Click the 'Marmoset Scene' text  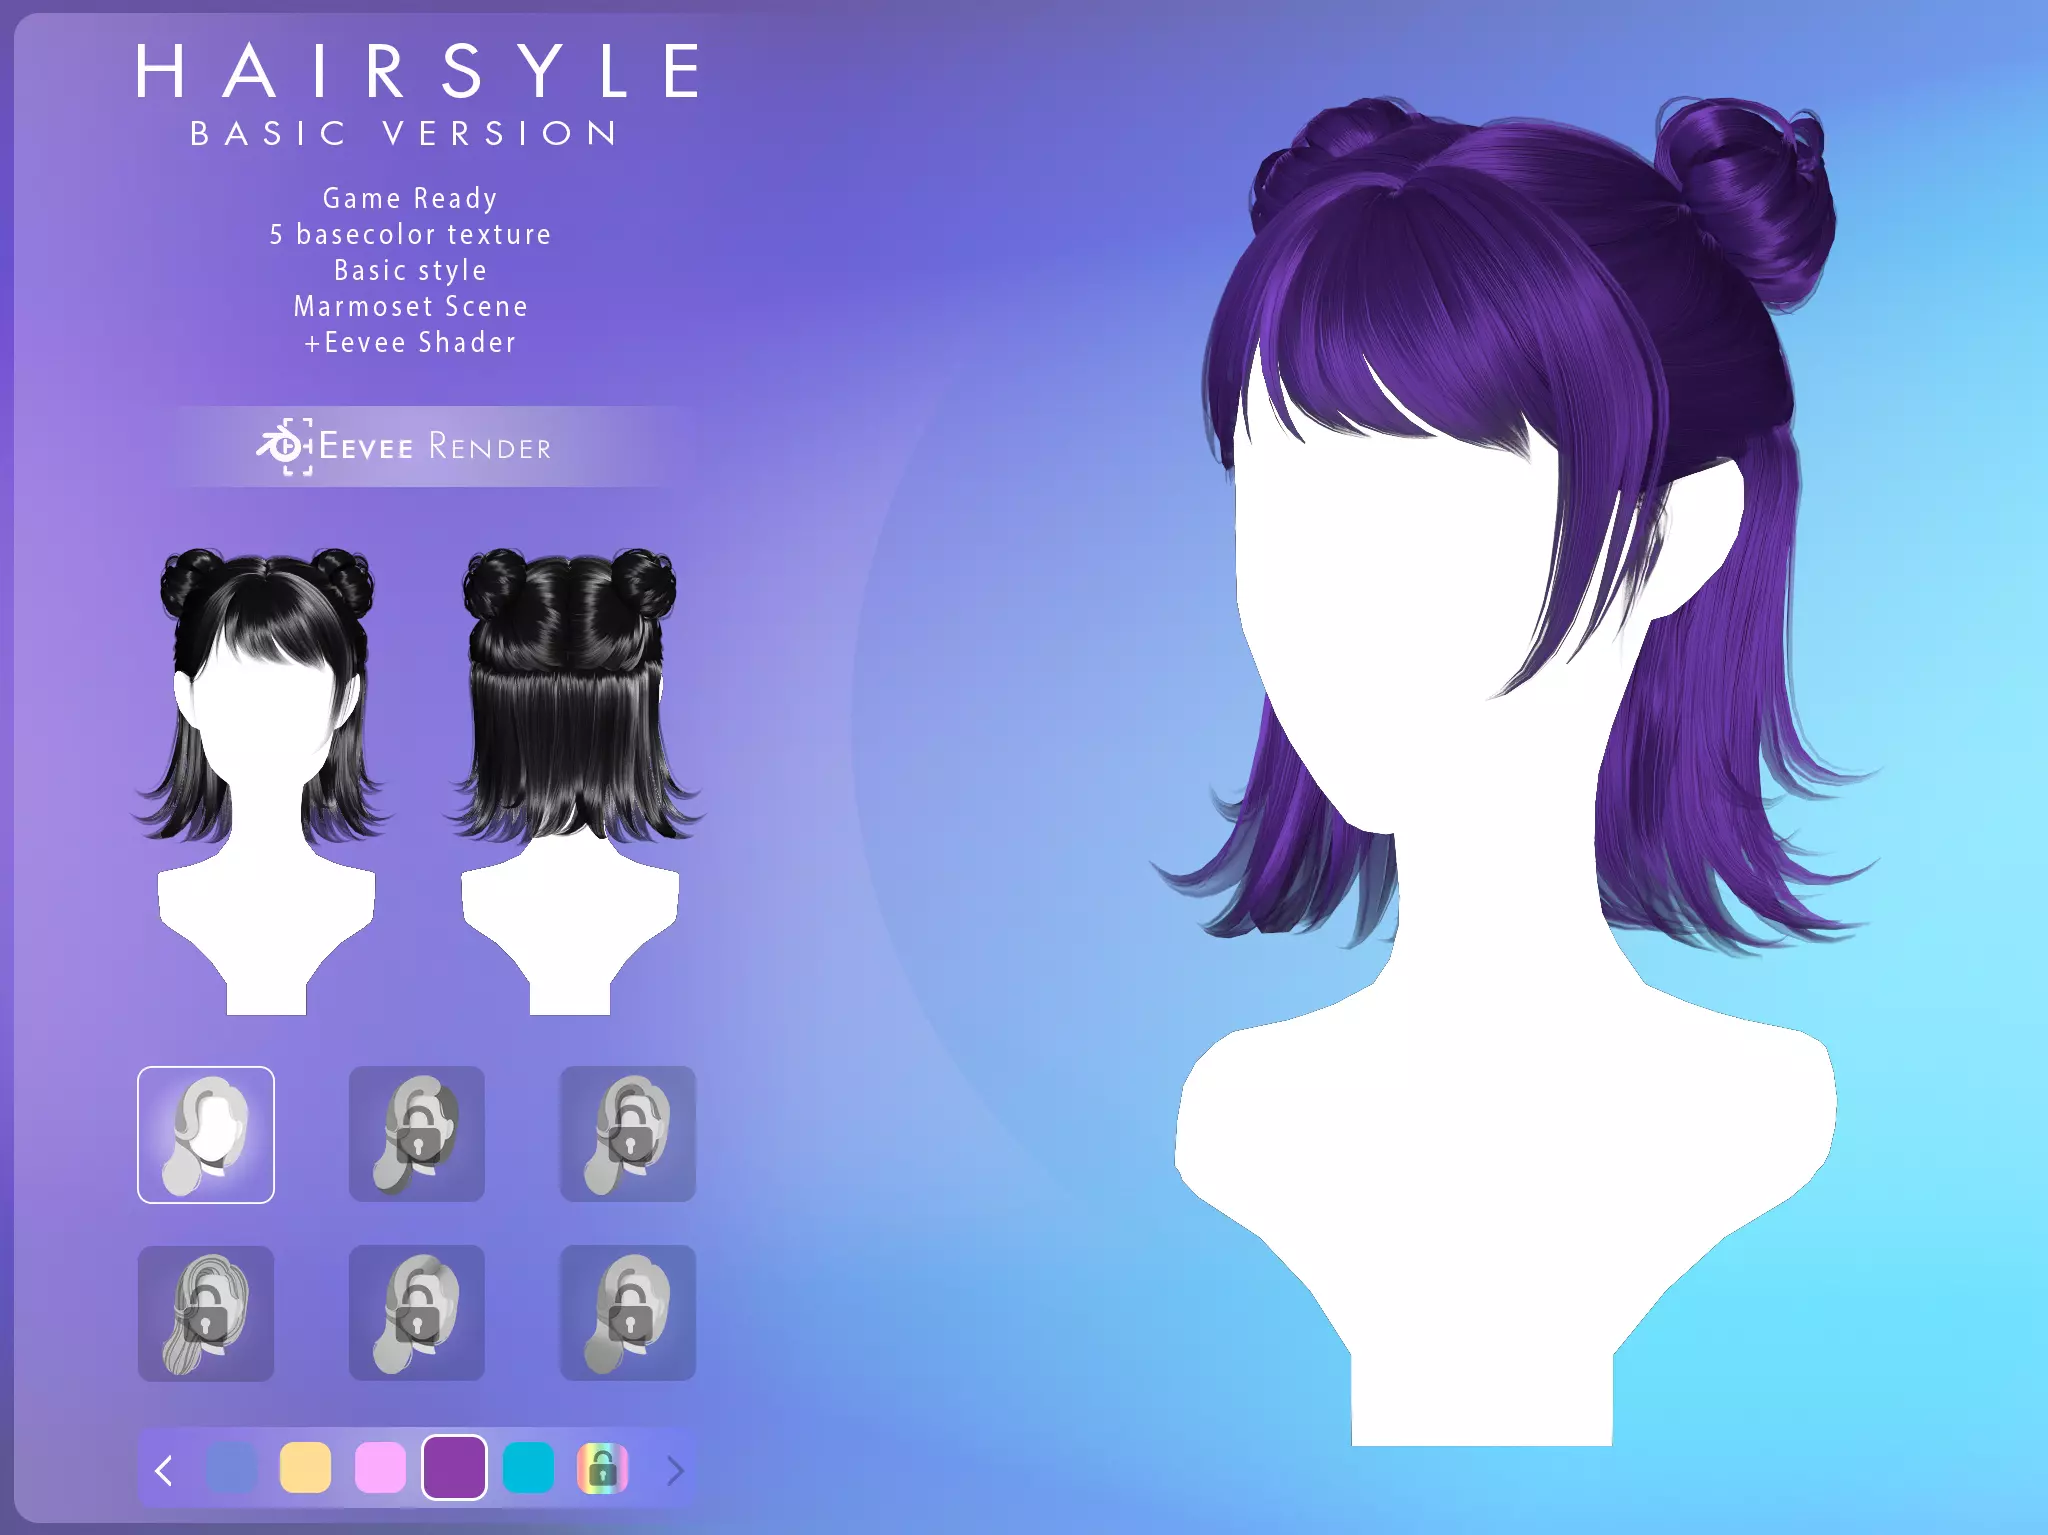point(410,306)
